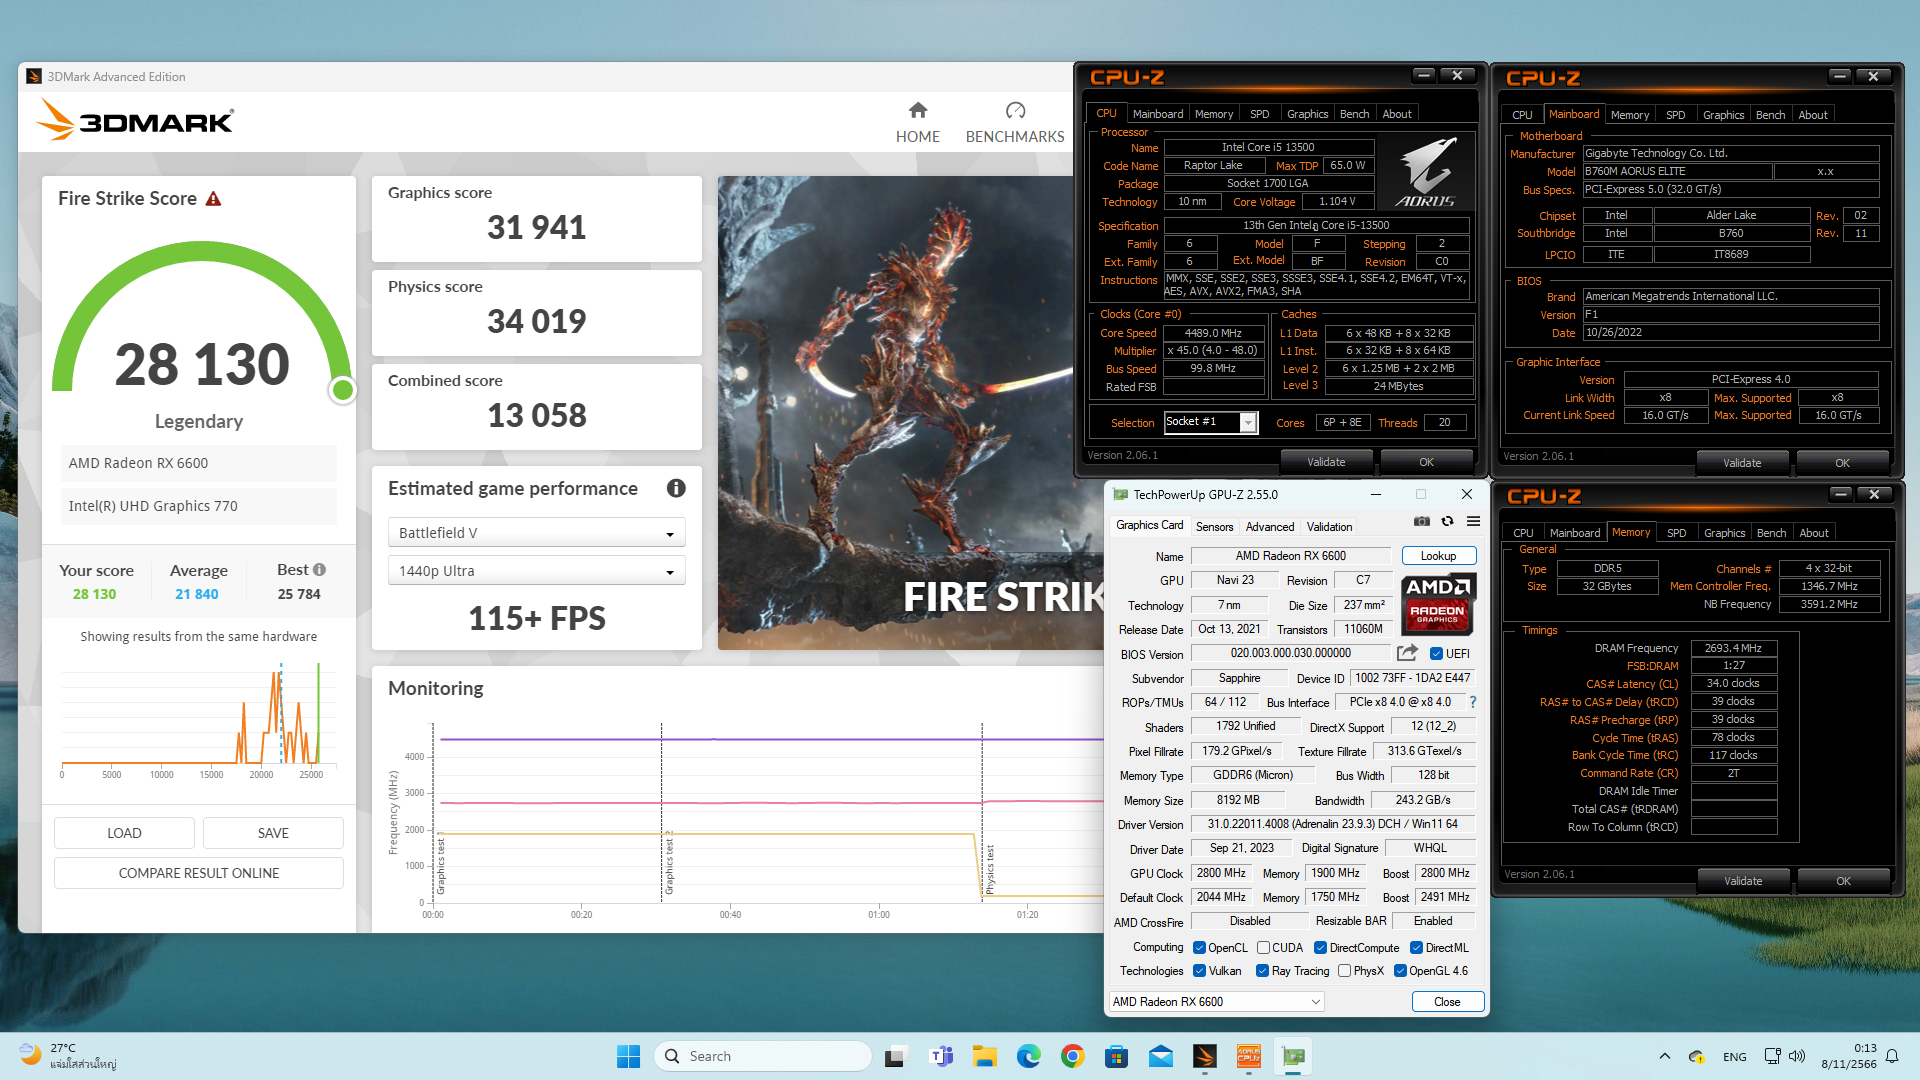Switch to AORUS CPU-Z taskbar icon

tap(1249, 1056)
